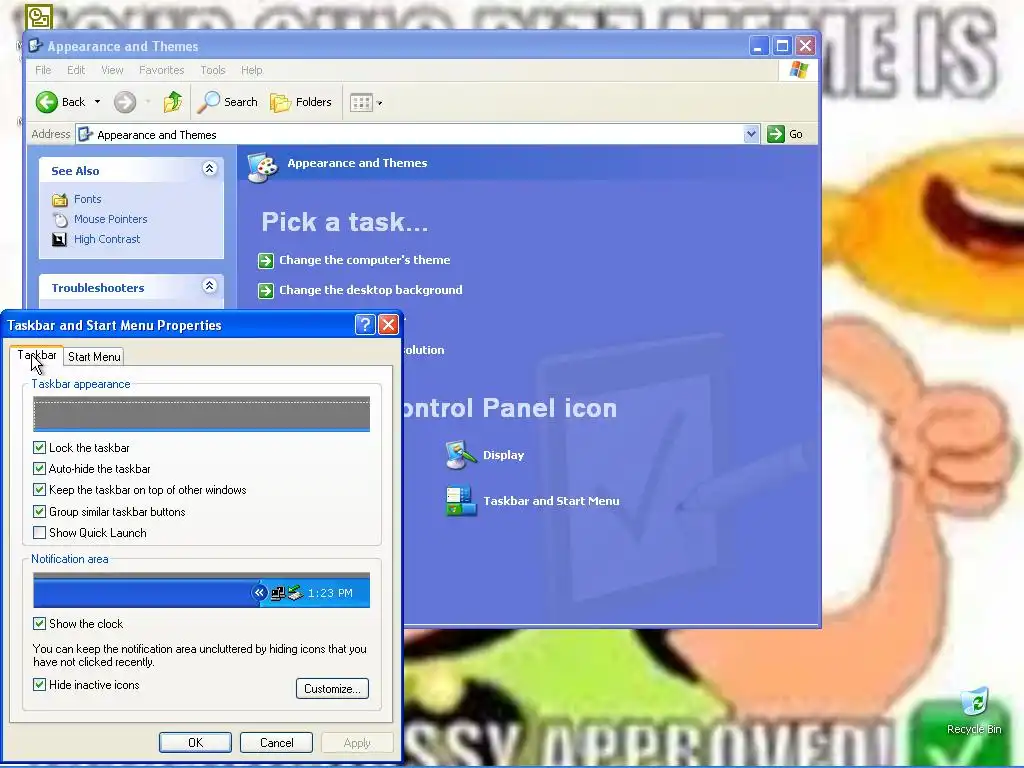
Task: Switch to the Start Menu tab
Action: 94,357
